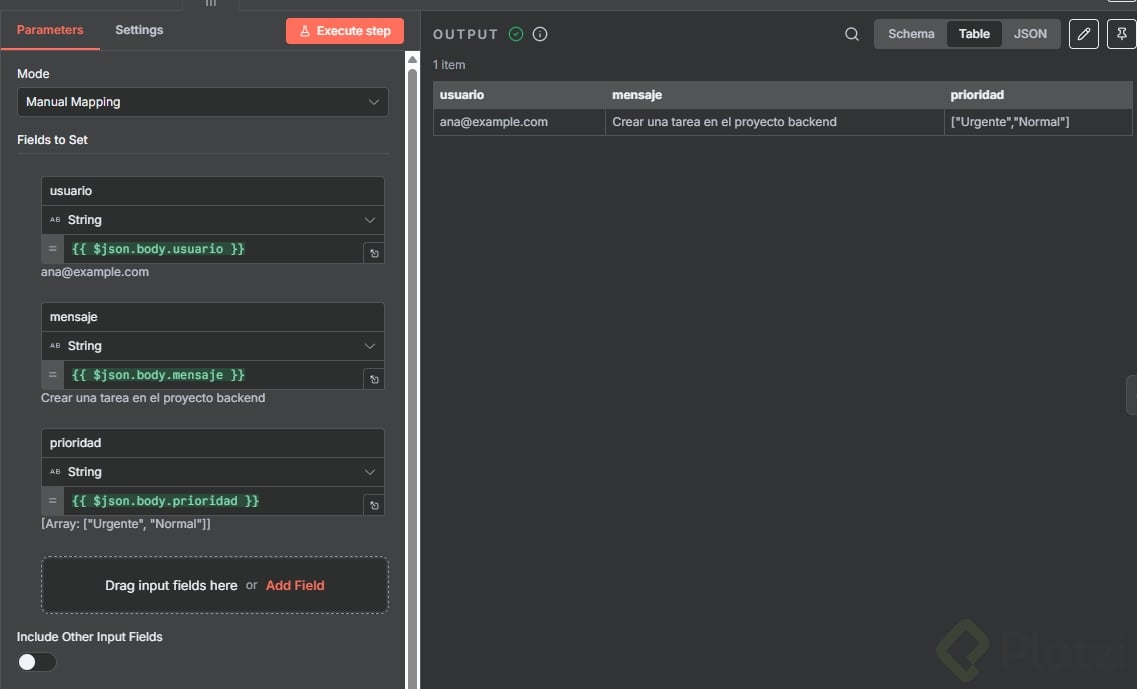Click the usuario column header

519,95
